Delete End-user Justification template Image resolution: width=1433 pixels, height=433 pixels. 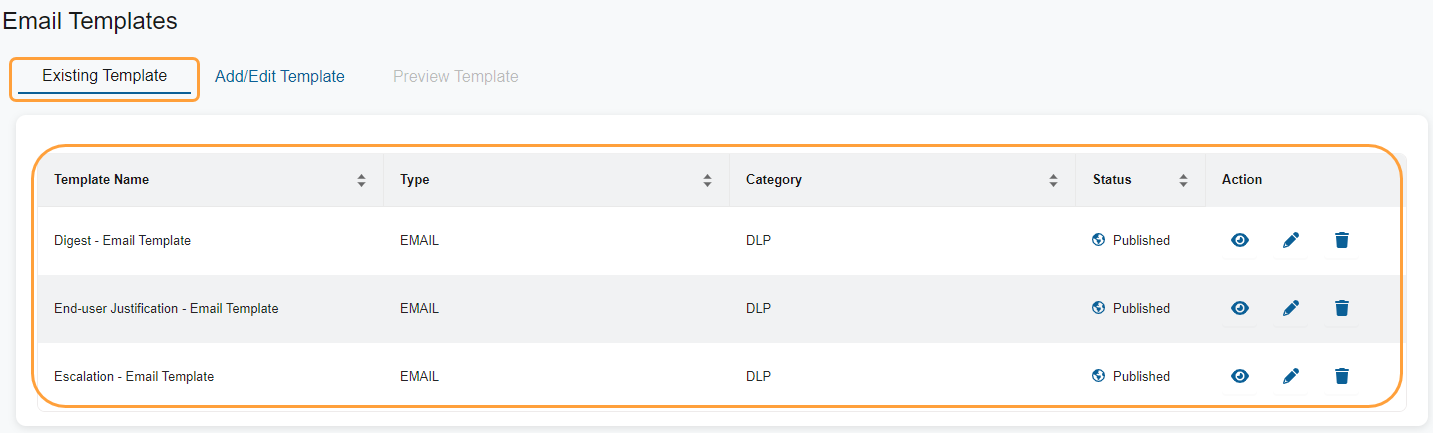coord(1342,308)
